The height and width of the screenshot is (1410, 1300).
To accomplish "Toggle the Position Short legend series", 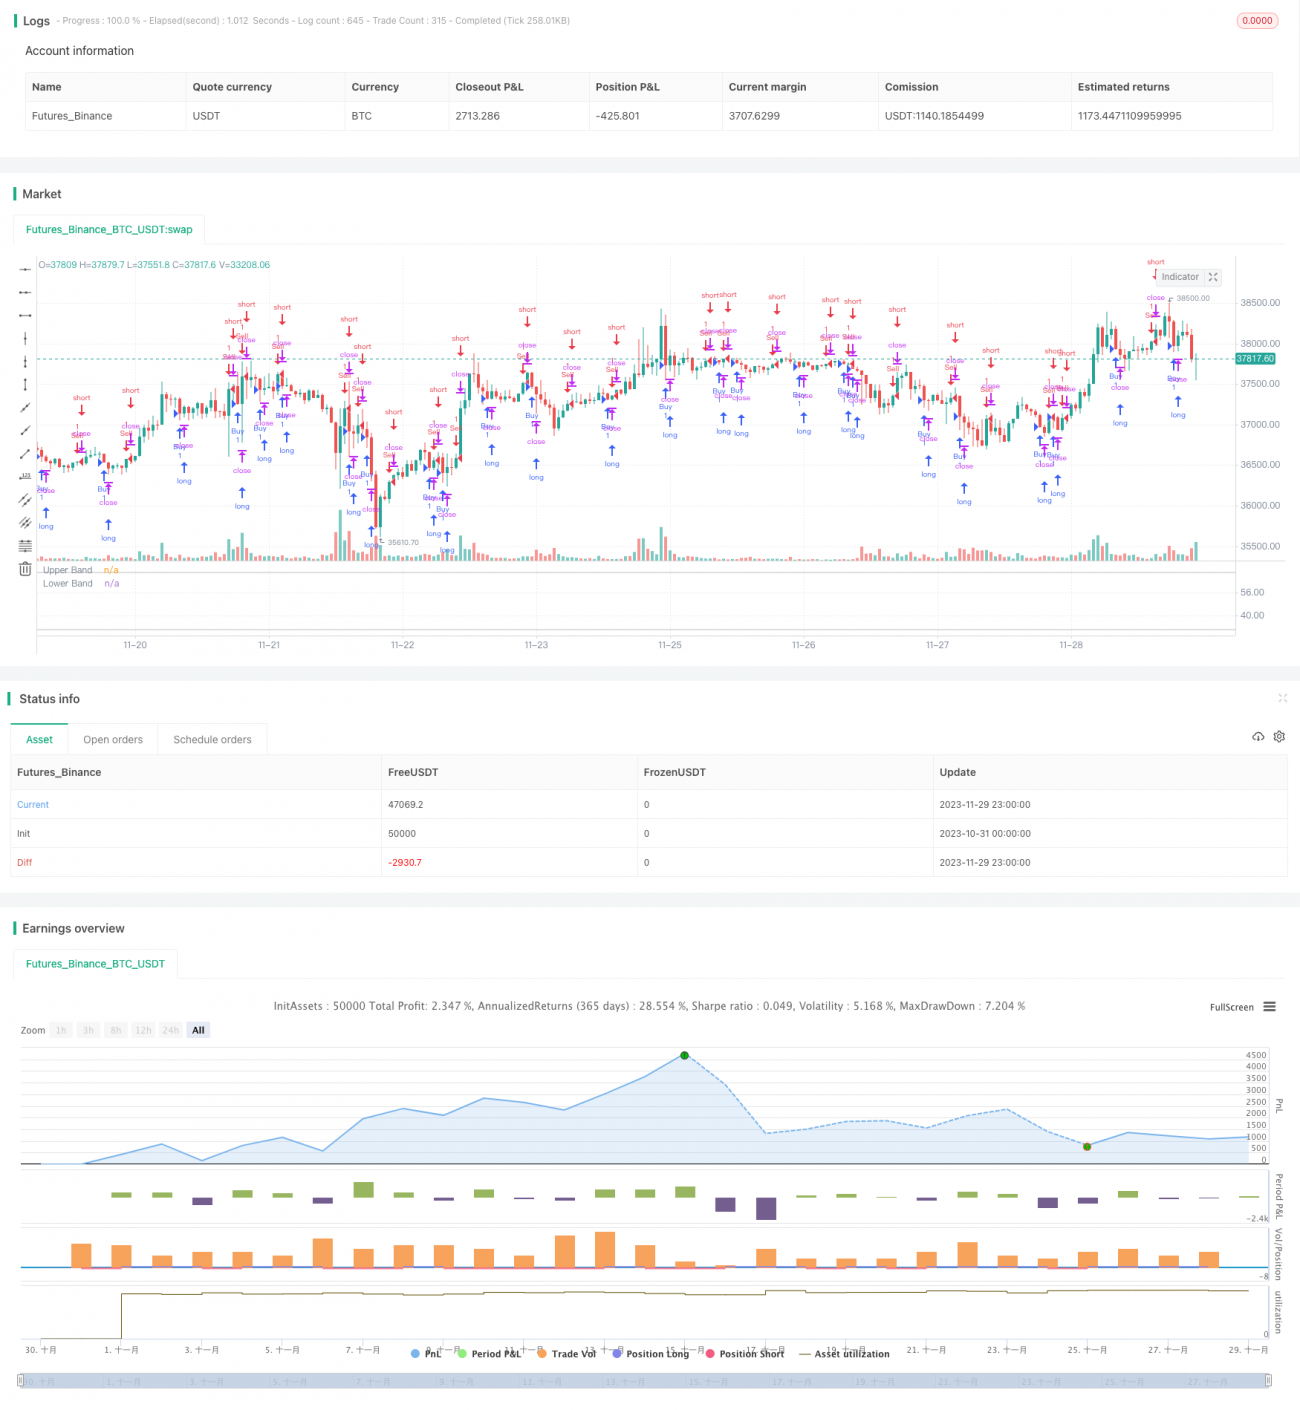I will click(x=745, y=1354).
